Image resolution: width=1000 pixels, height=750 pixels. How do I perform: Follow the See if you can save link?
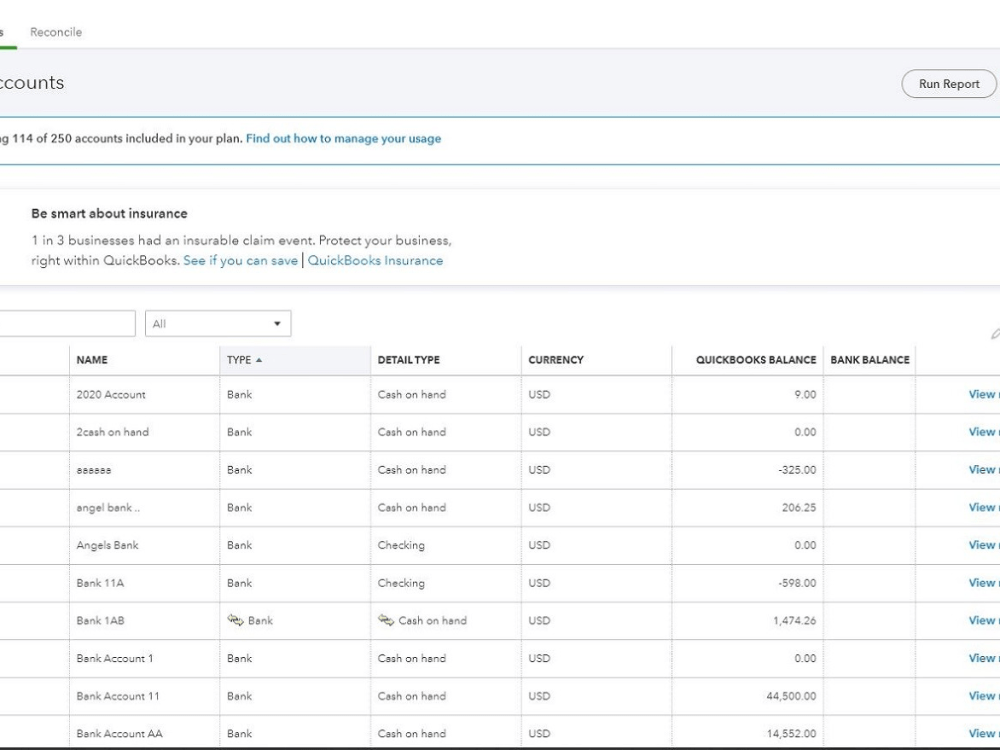[x=240, y=260]
